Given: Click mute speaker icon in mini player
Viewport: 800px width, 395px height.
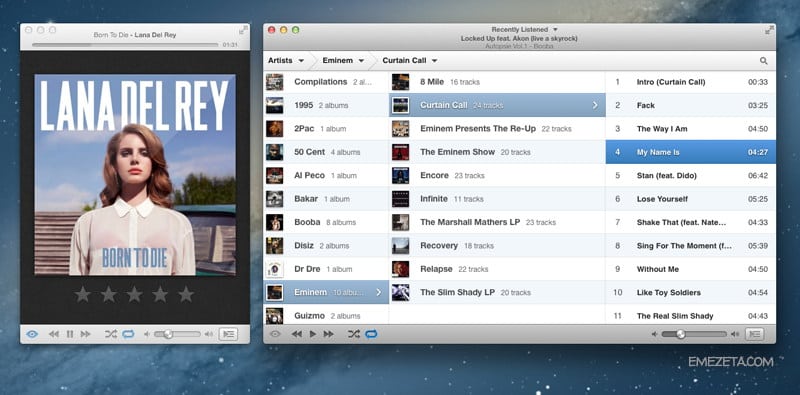Looking at the screenshot, I should (x=147, y=334).
